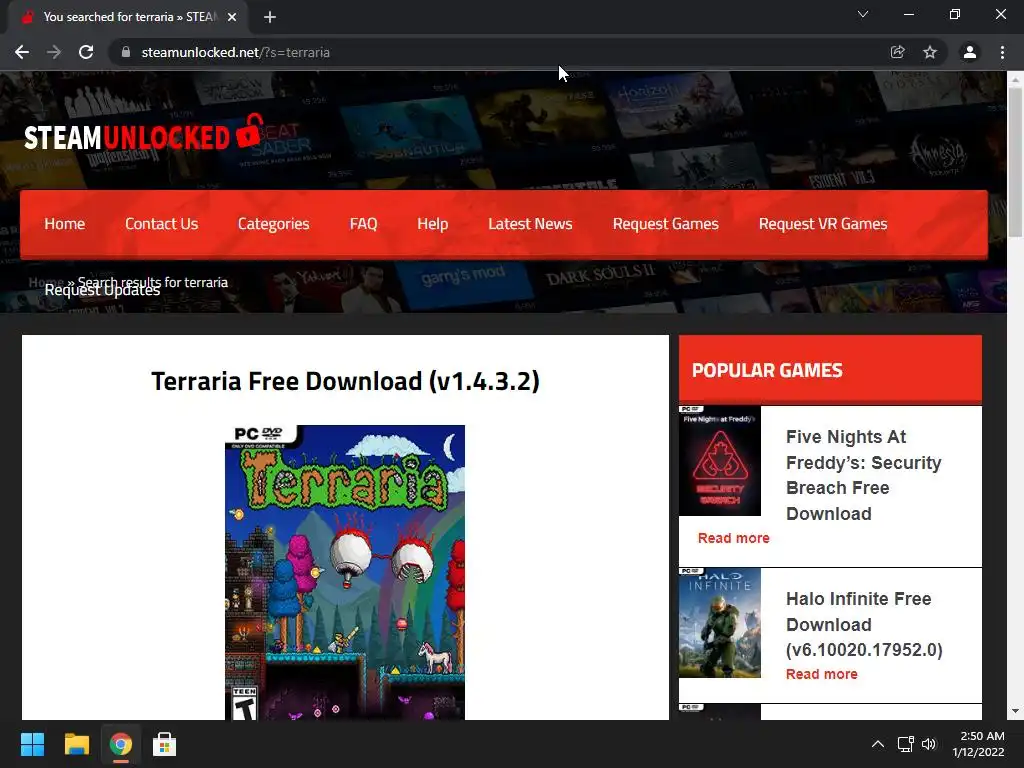Open File Explorer from the taskbar
This screenshot has width=1024, height=768.
pyautogui.click(x=76, y=744)
